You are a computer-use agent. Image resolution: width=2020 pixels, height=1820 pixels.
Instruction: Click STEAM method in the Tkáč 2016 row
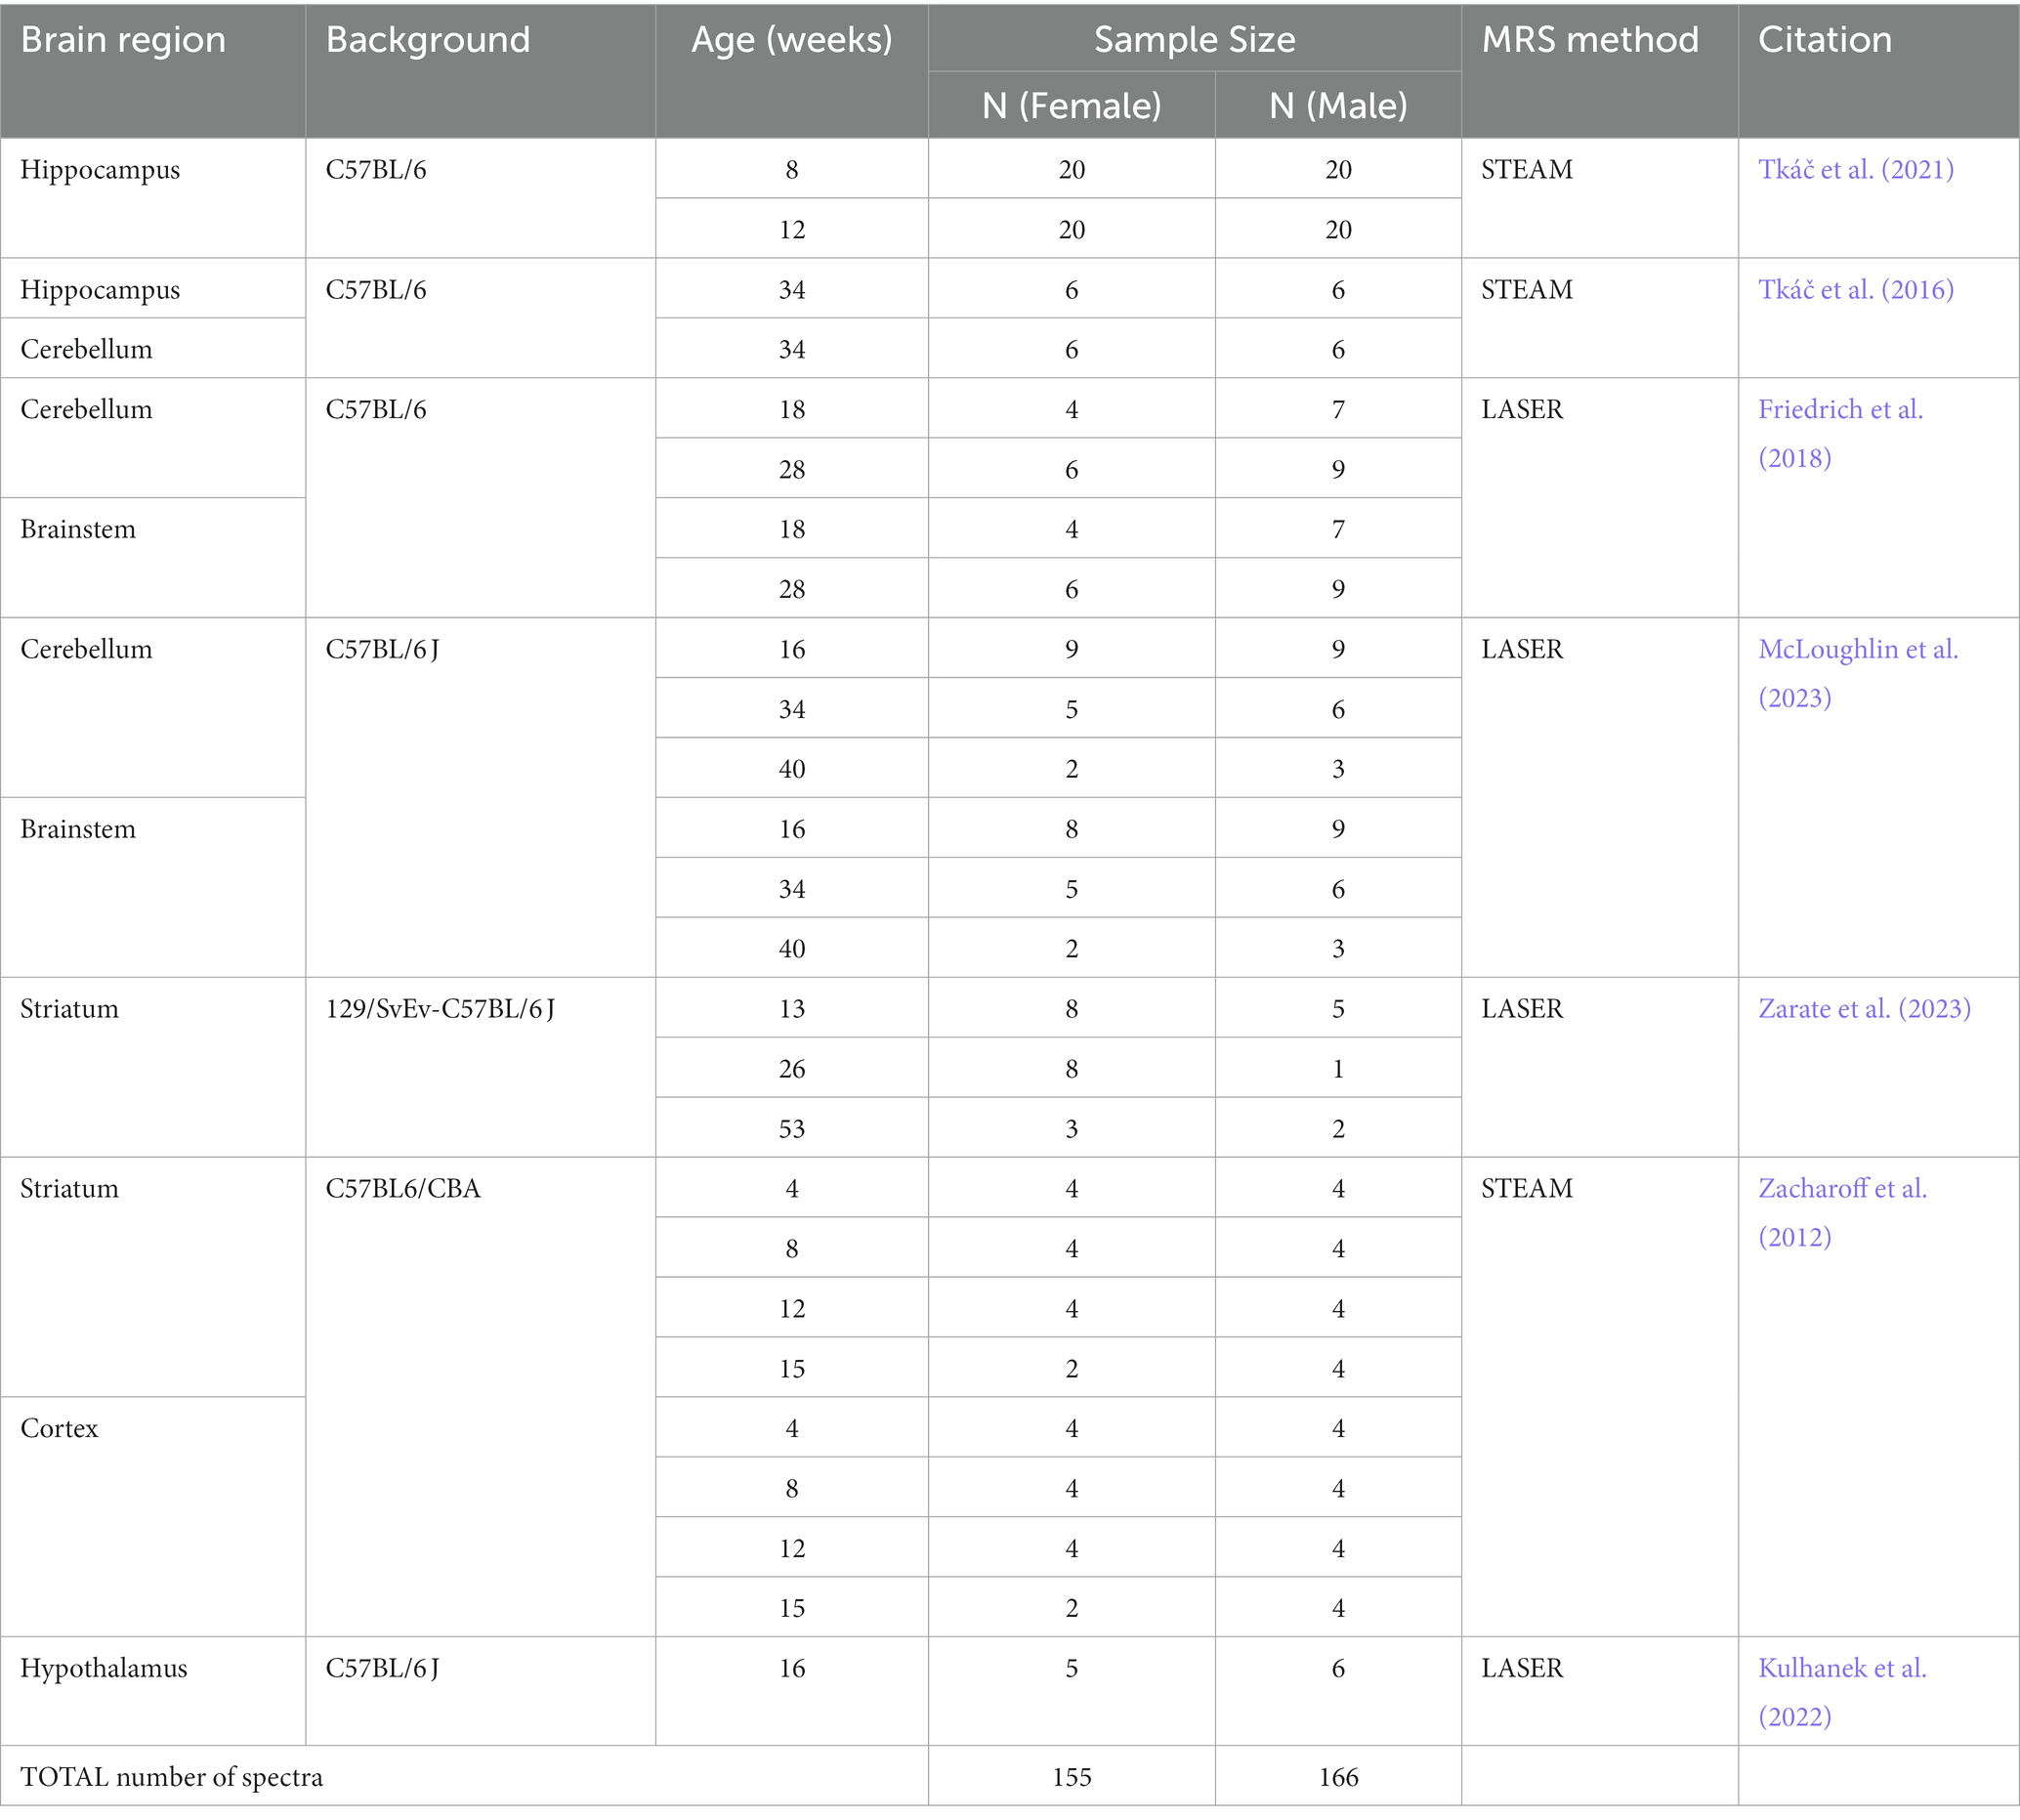1527,290
